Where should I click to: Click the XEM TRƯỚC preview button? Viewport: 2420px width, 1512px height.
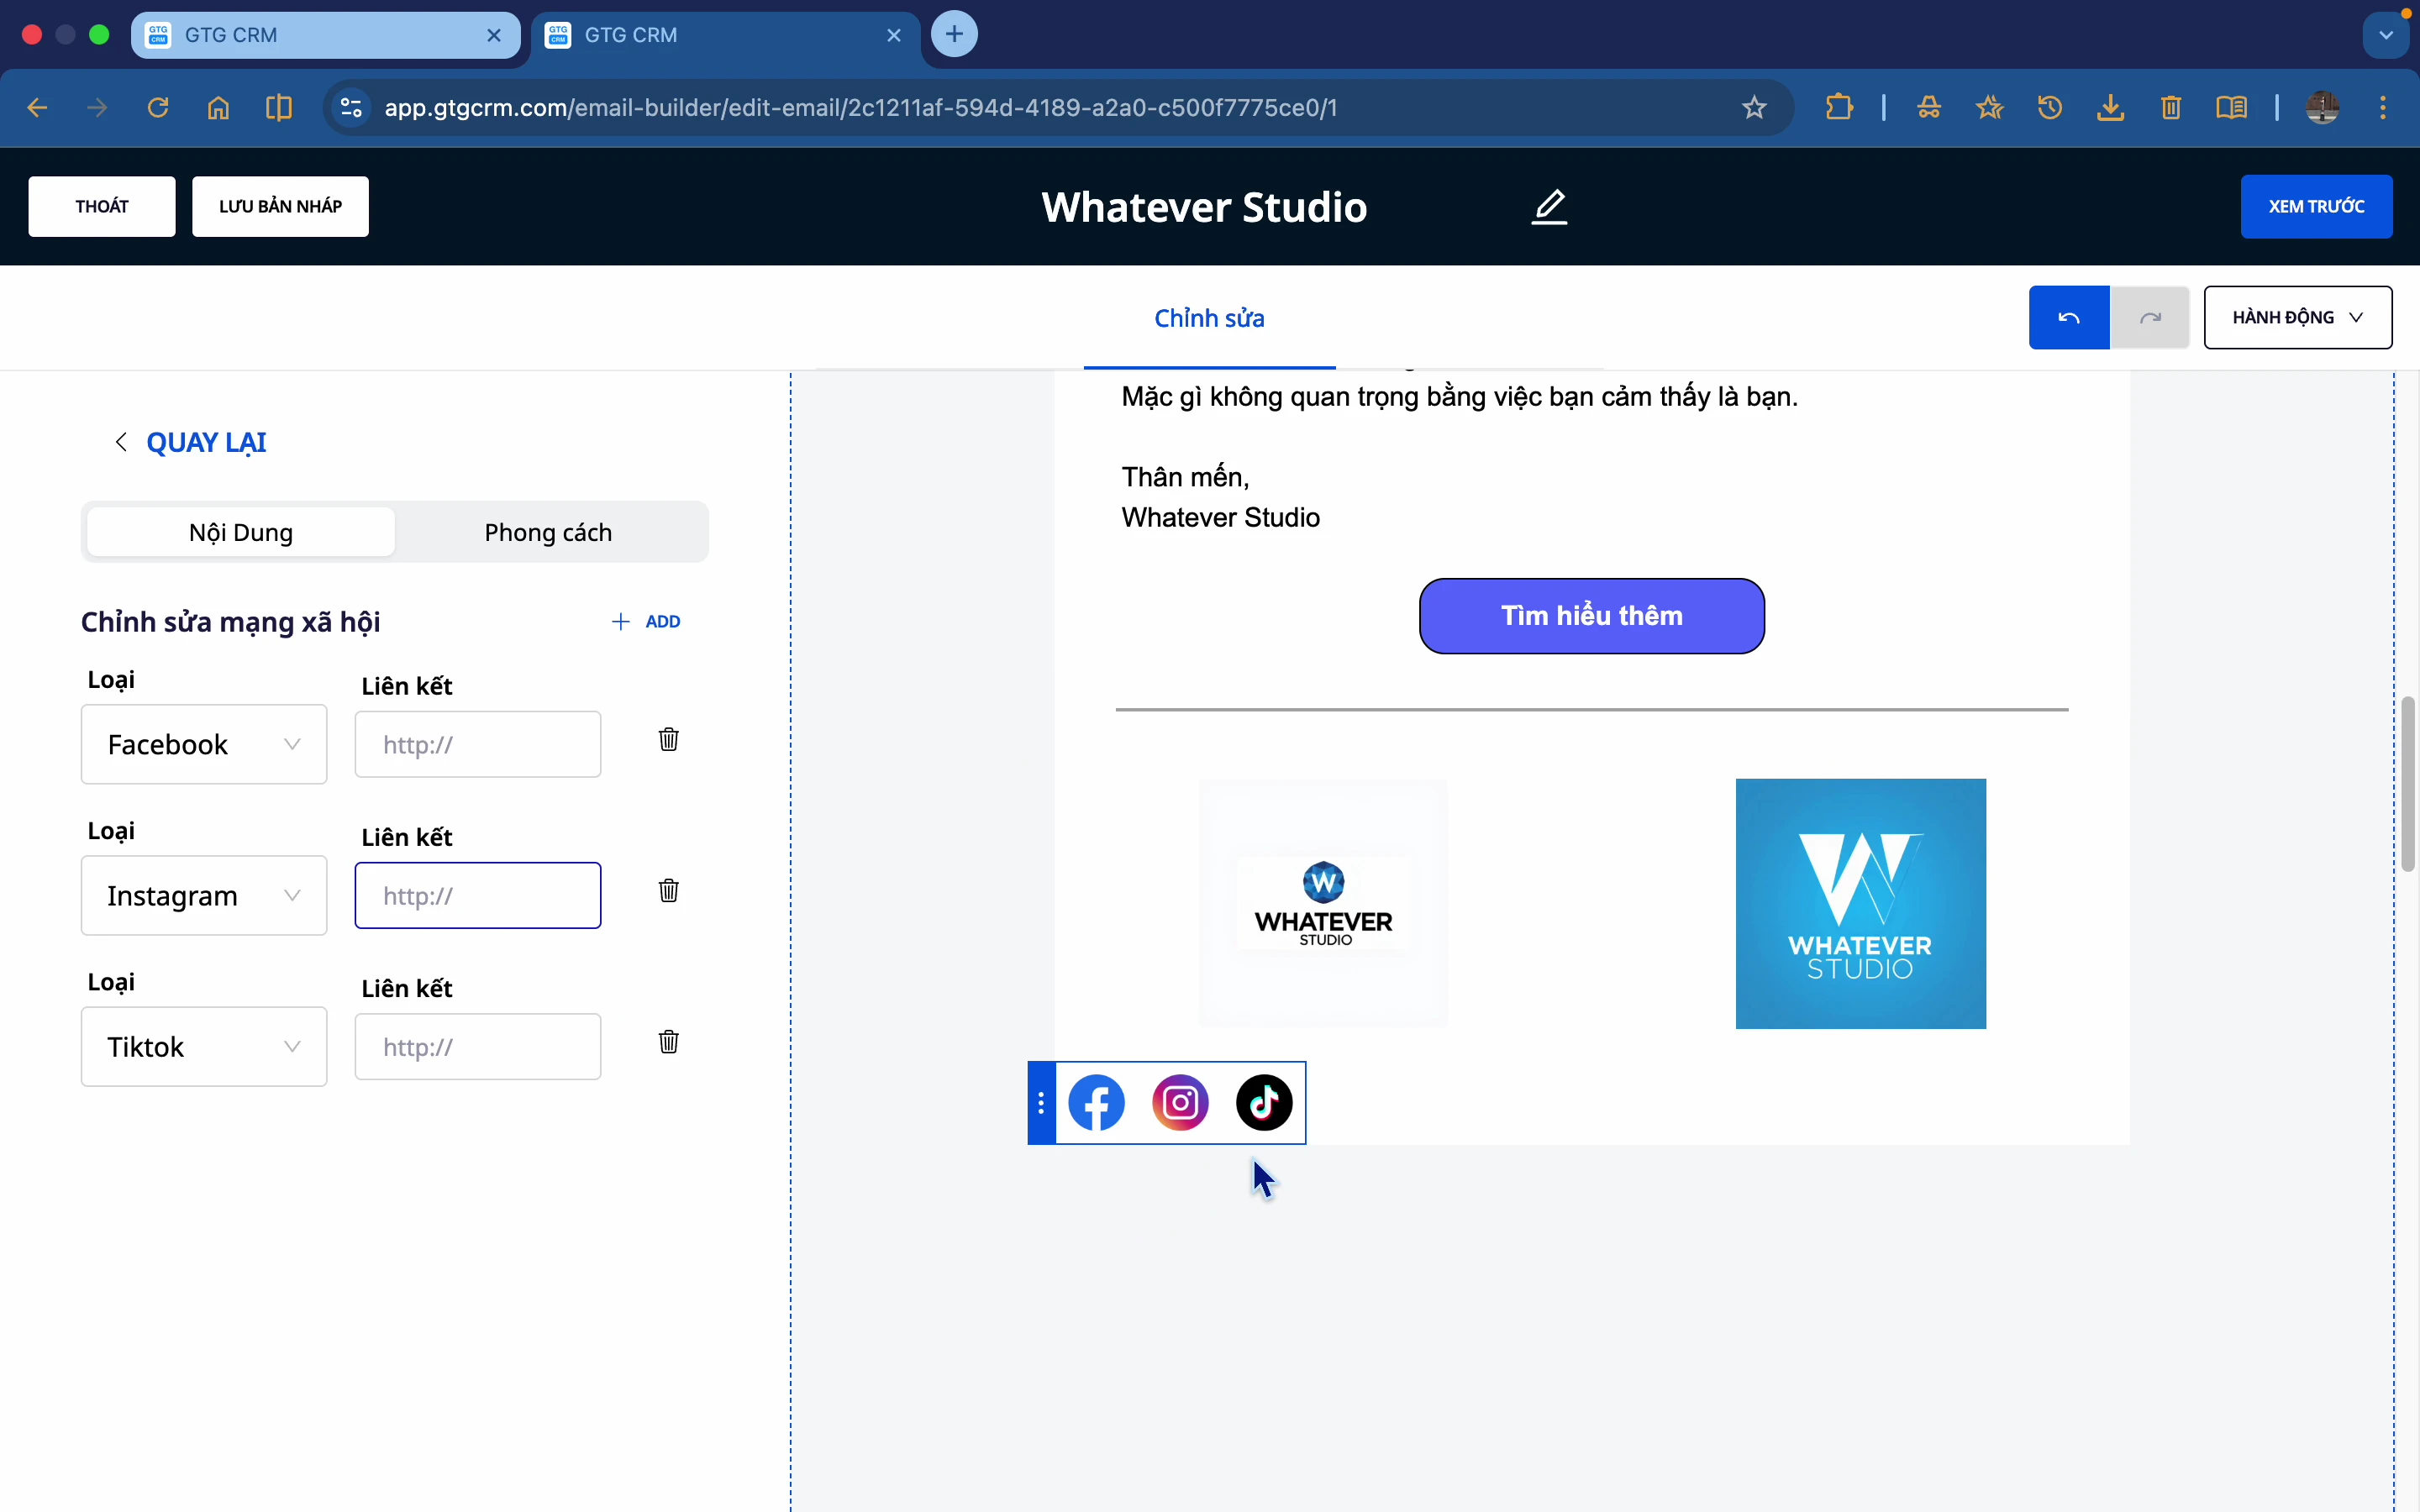2315,207
